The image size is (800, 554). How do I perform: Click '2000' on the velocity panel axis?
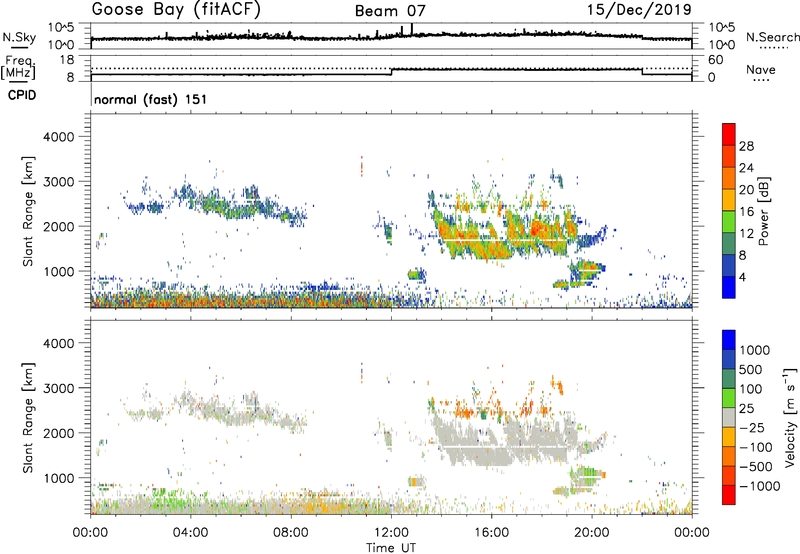click(59, 433)
